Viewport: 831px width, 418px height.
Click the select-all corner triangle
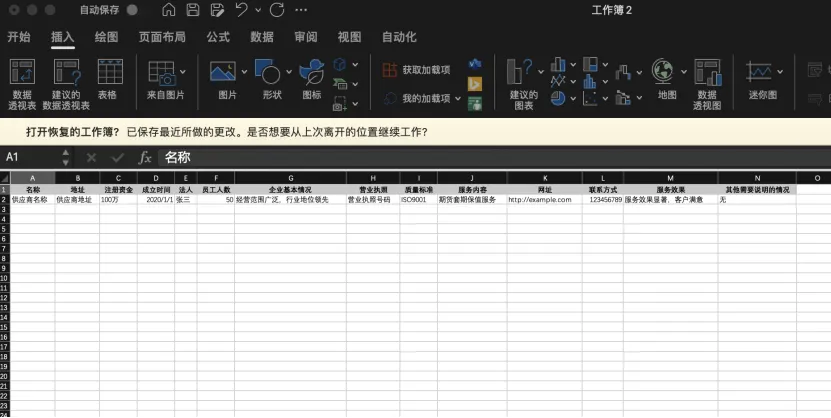click(5, 178)
